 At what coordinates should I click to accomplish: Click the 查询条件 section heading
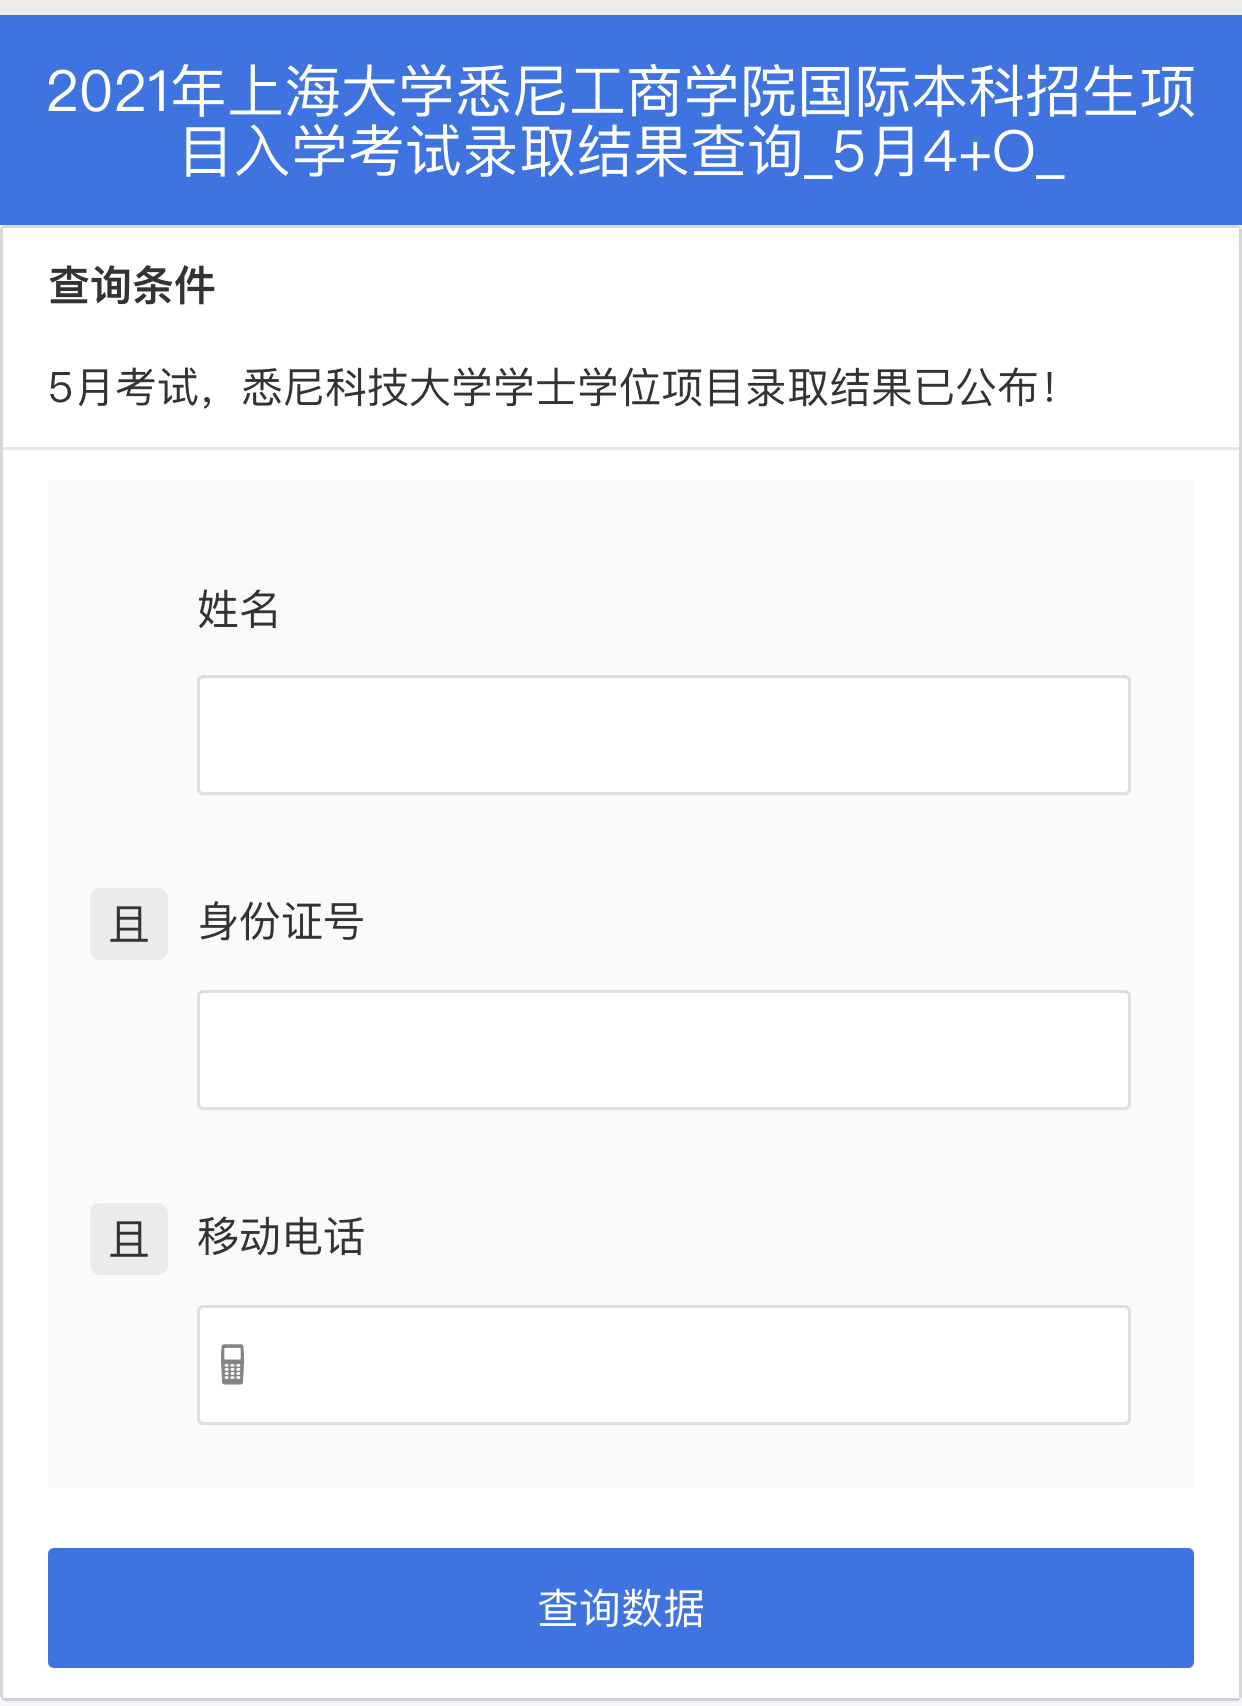coord(132,286)
